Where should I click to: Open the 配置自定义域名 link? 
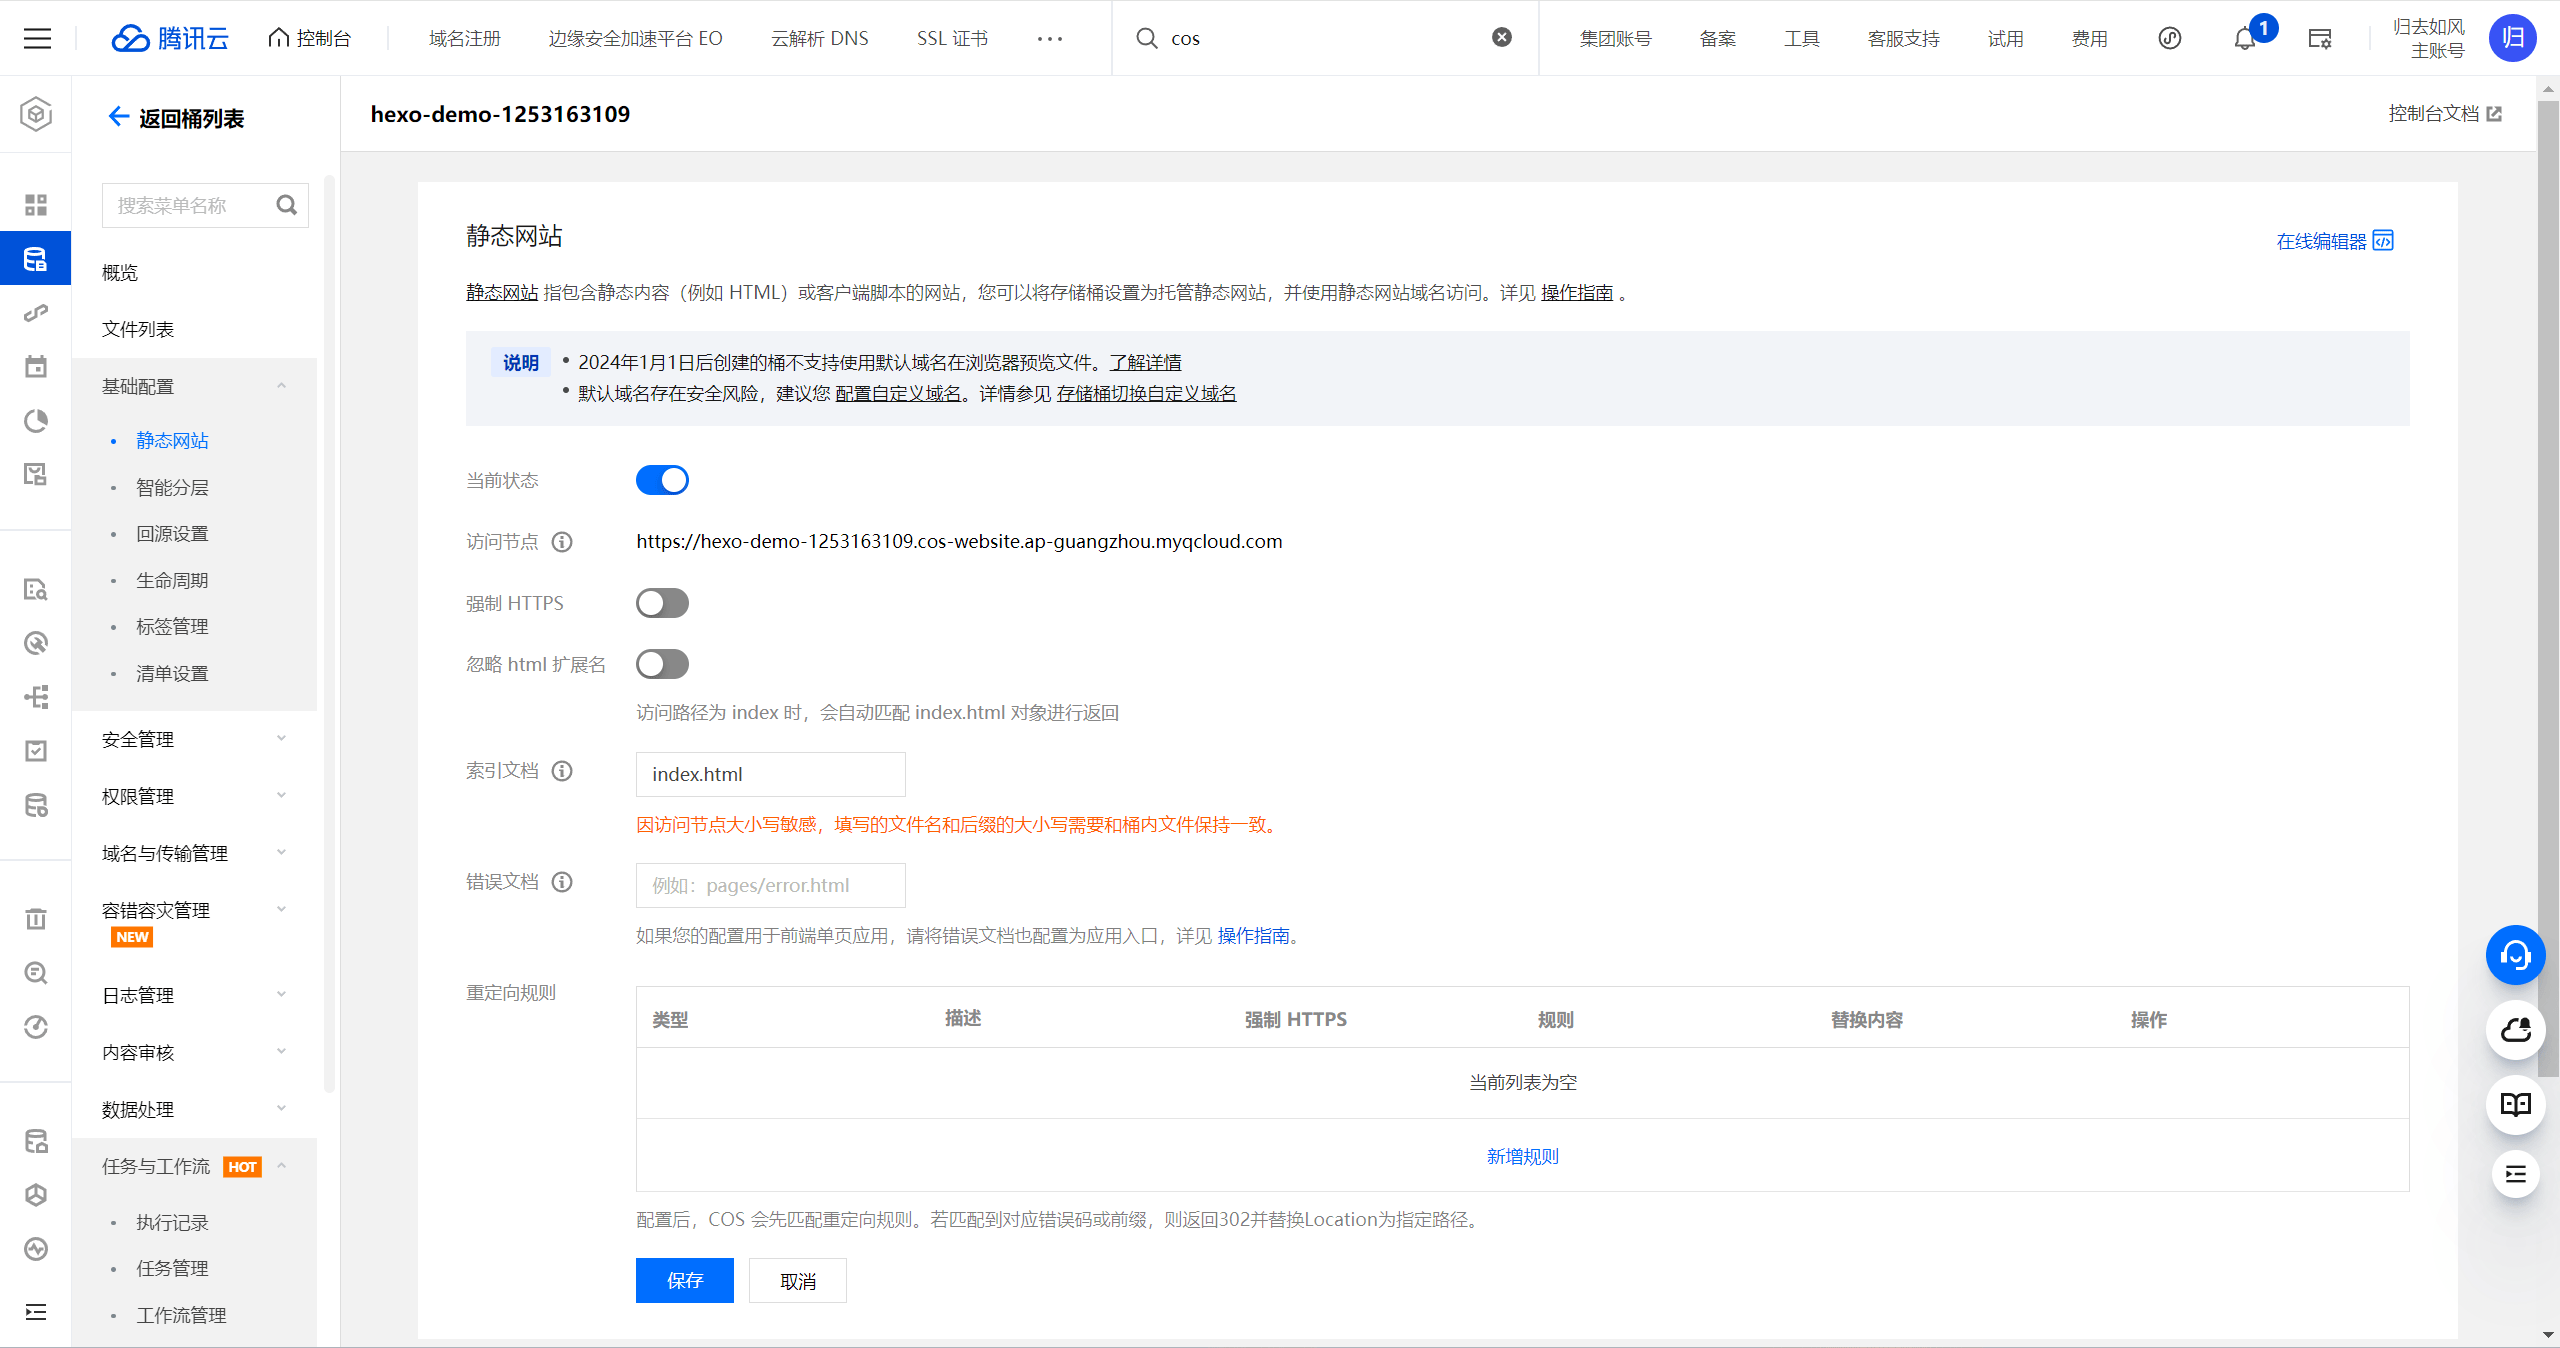[x=898, y=393]
